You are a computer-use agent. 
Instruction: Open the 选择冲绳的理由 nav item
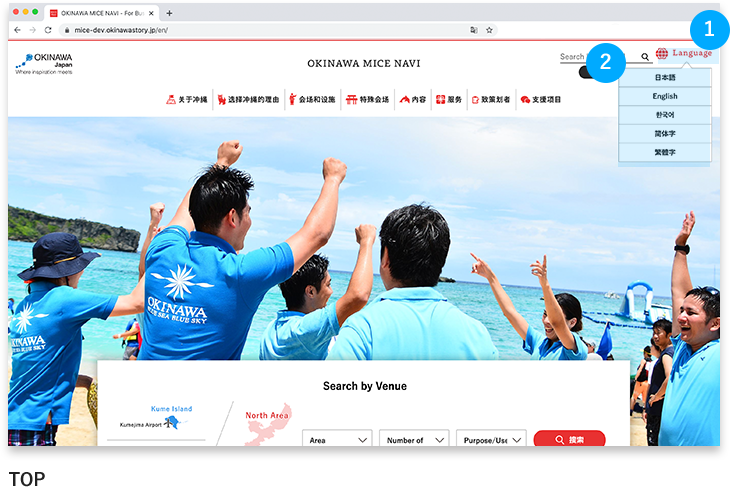249,99
